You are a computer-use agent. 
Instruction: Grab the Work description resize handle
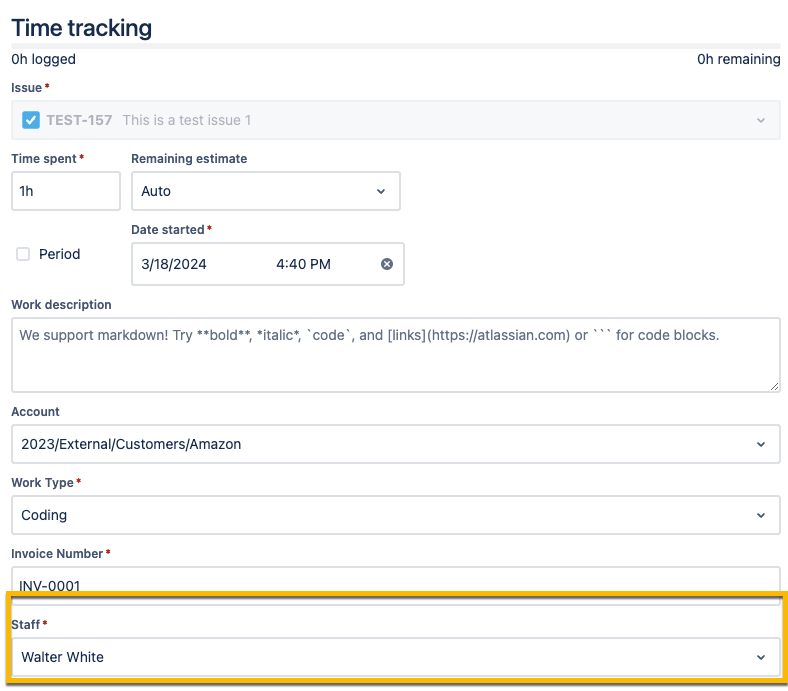click(x=774, y=386)
